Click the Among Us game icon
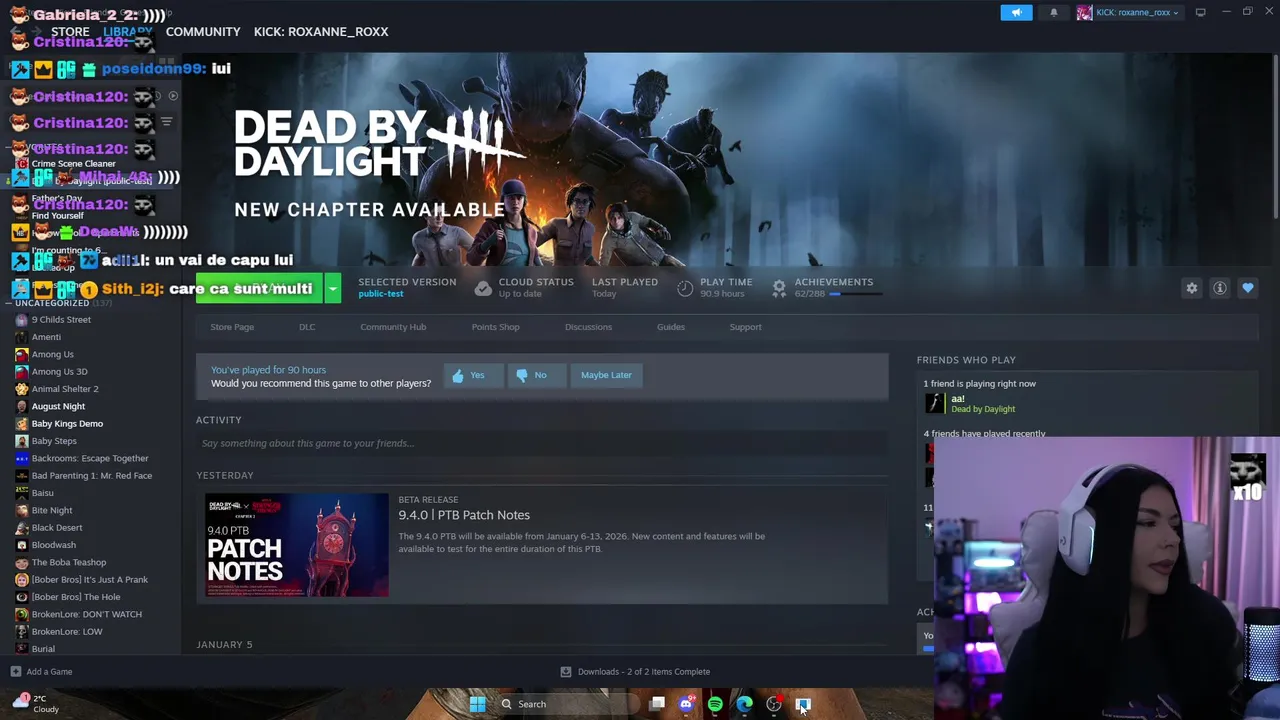The width and height of the screenshot is (1280, 720). (22, 354)
